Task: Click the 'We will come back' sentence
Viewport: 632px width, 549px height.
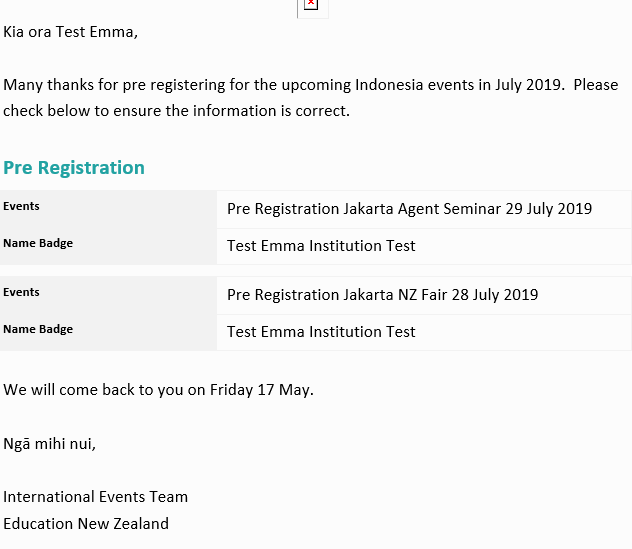Action: coord(158,390)
